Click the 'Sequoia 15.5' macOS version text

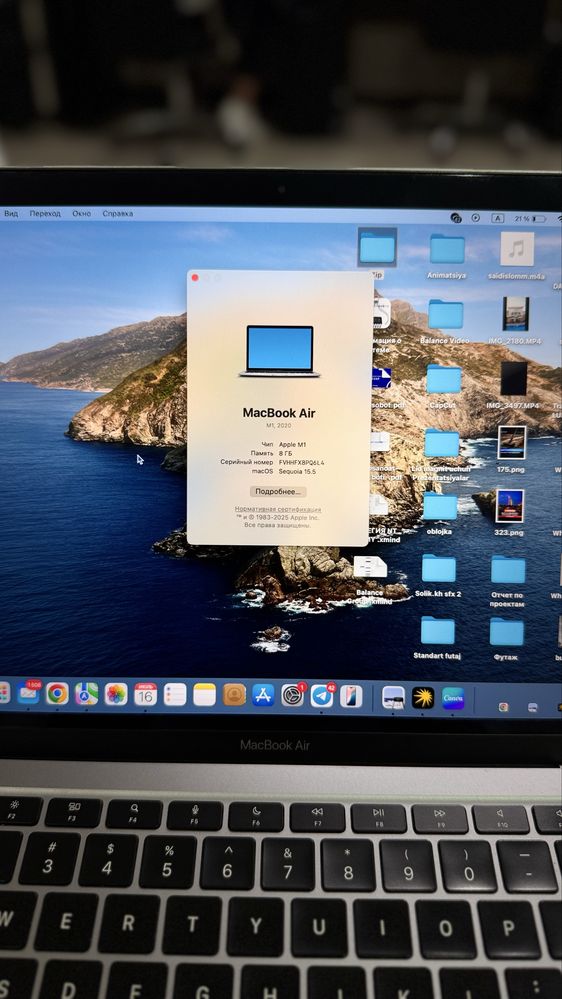point(298,471)
